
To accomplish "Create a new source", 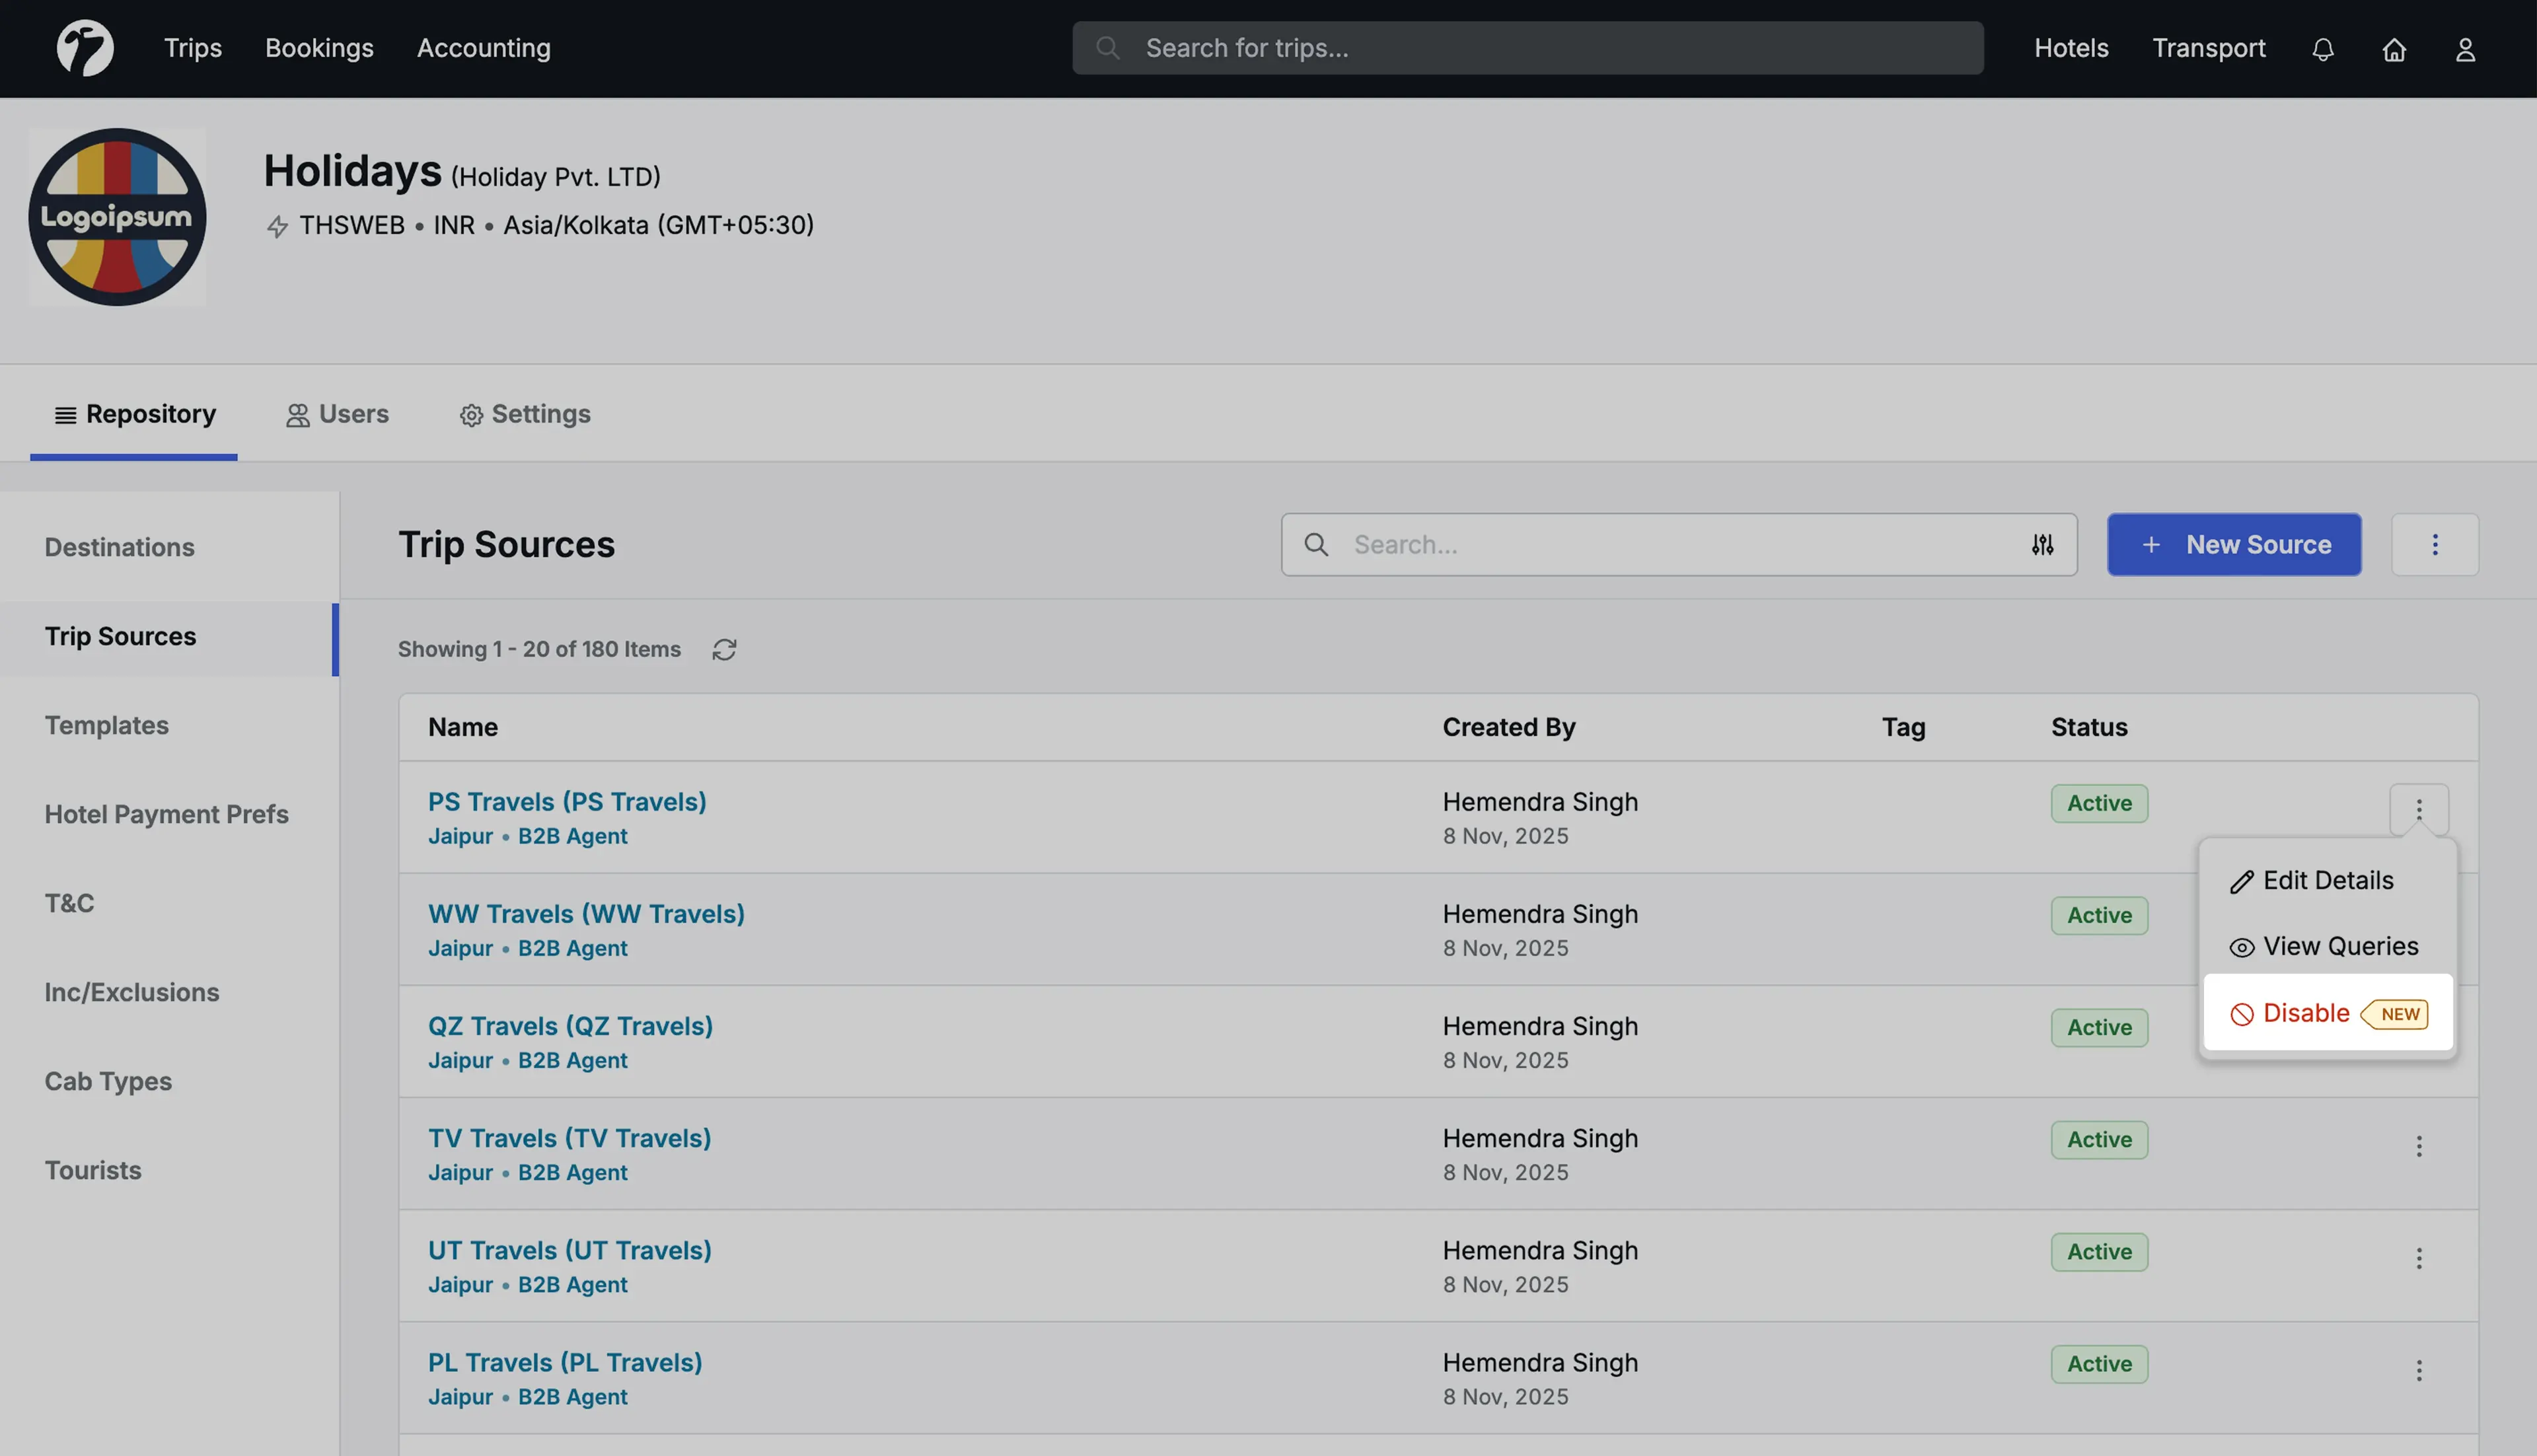I will click(2234, 544).
